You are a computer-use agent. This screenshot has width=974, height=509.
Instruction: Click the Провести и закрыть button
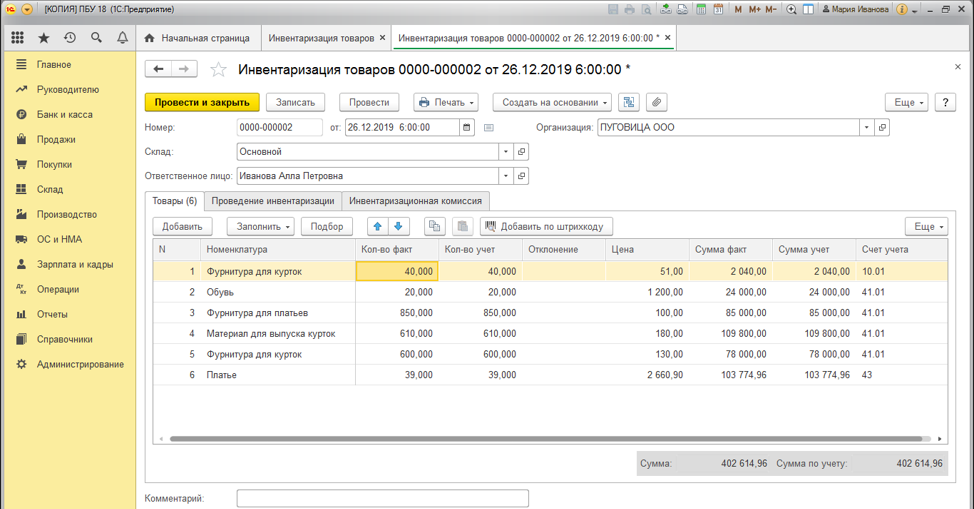pyautogui.click(x=202, y=102)
